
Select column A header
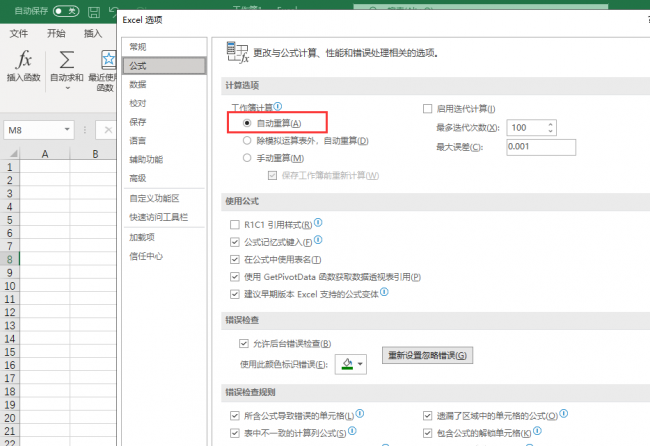pyautogui.click(x=45, y=154)
